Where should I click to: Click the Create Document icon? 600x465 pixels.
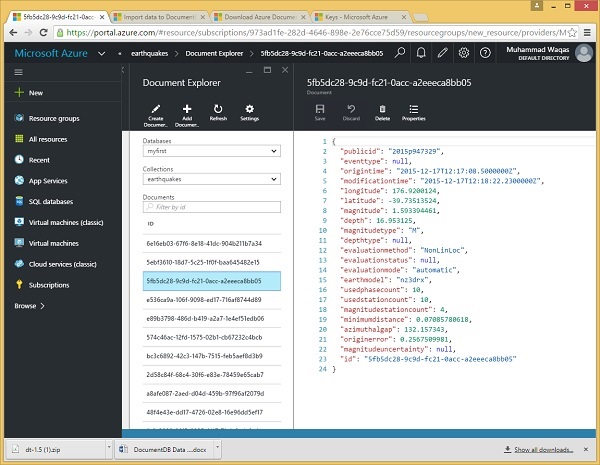pyautogui.click(x=157, y=108)
